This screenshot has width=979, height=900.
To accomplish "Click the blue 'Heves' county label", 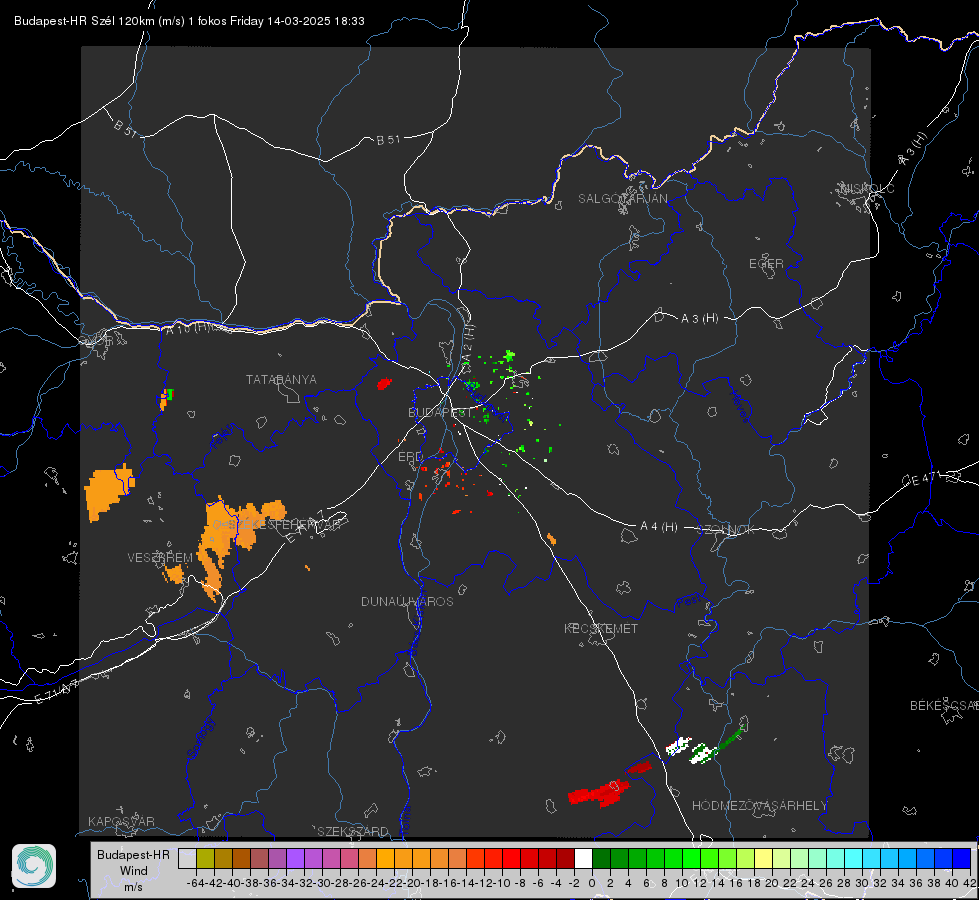I will point(740,406).
